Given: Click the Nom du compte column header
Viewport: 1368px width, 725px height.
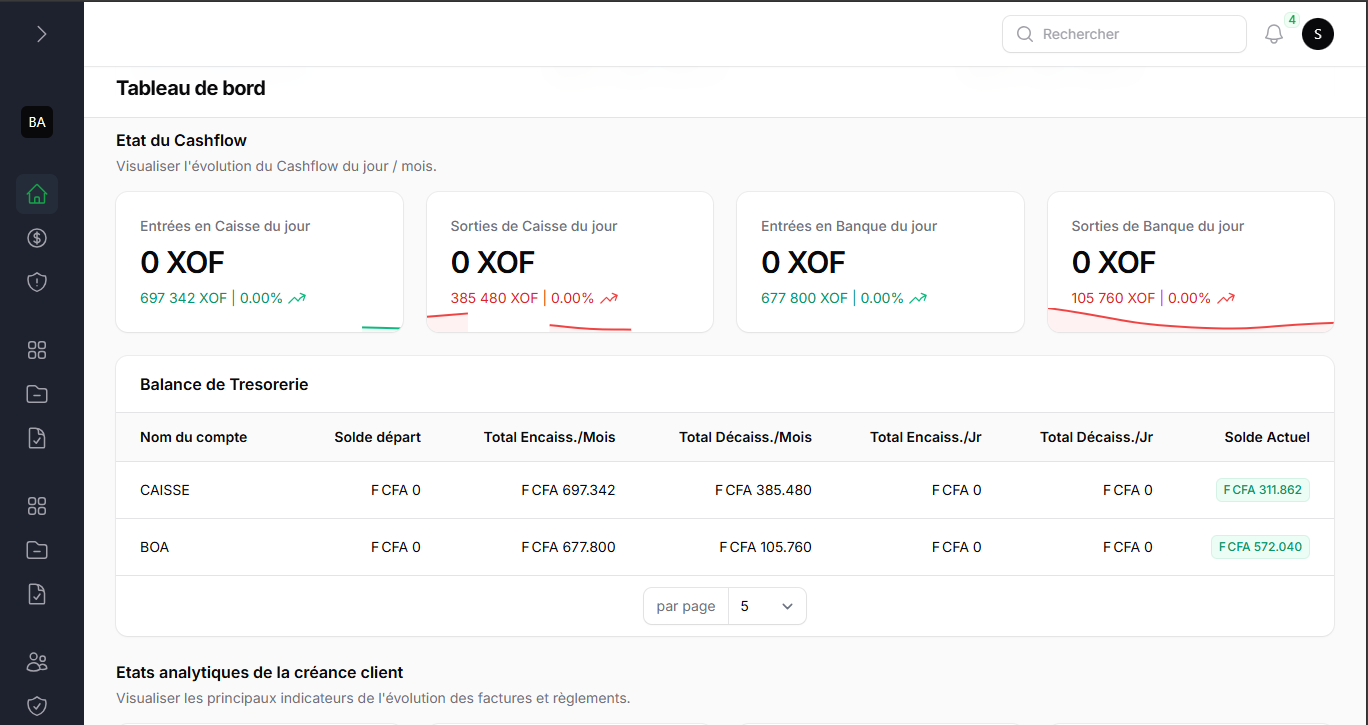Looking at the screenshot, I should [x=193, y=437].
